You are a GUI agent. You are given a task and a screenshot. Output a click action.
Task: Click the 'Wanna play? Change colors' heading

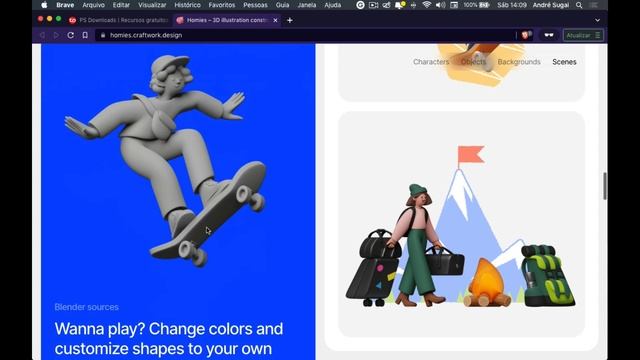coord(169,339)
